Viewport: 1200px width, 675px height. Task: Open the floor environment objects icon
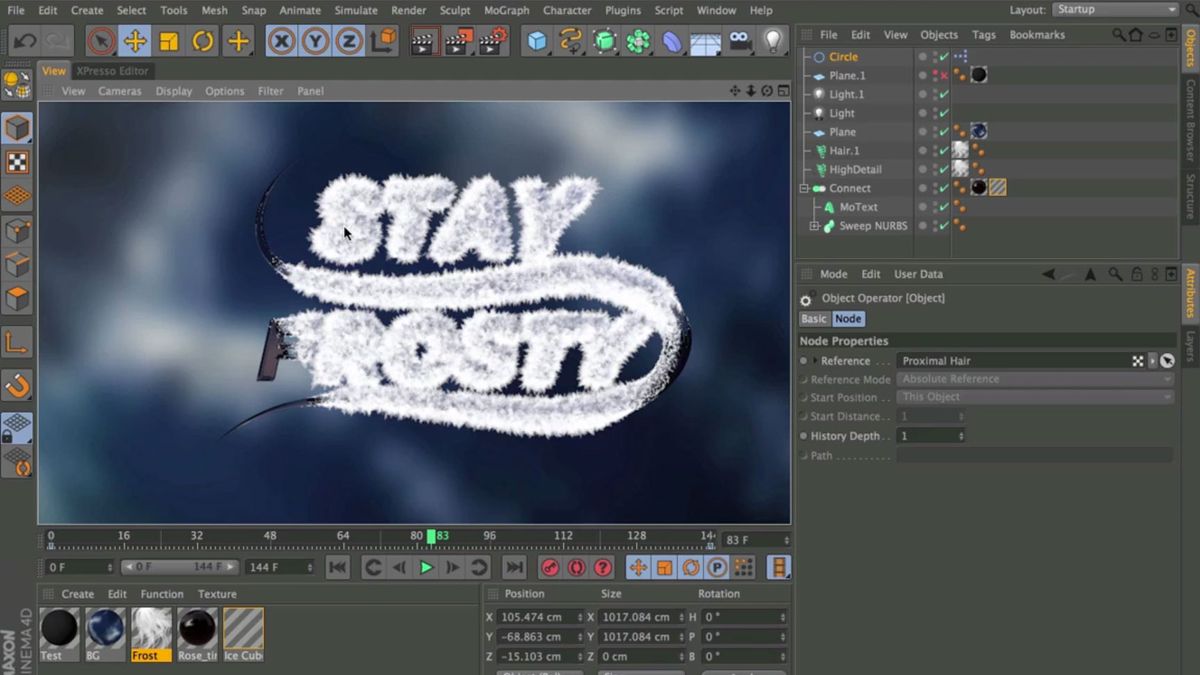(706, 41)
